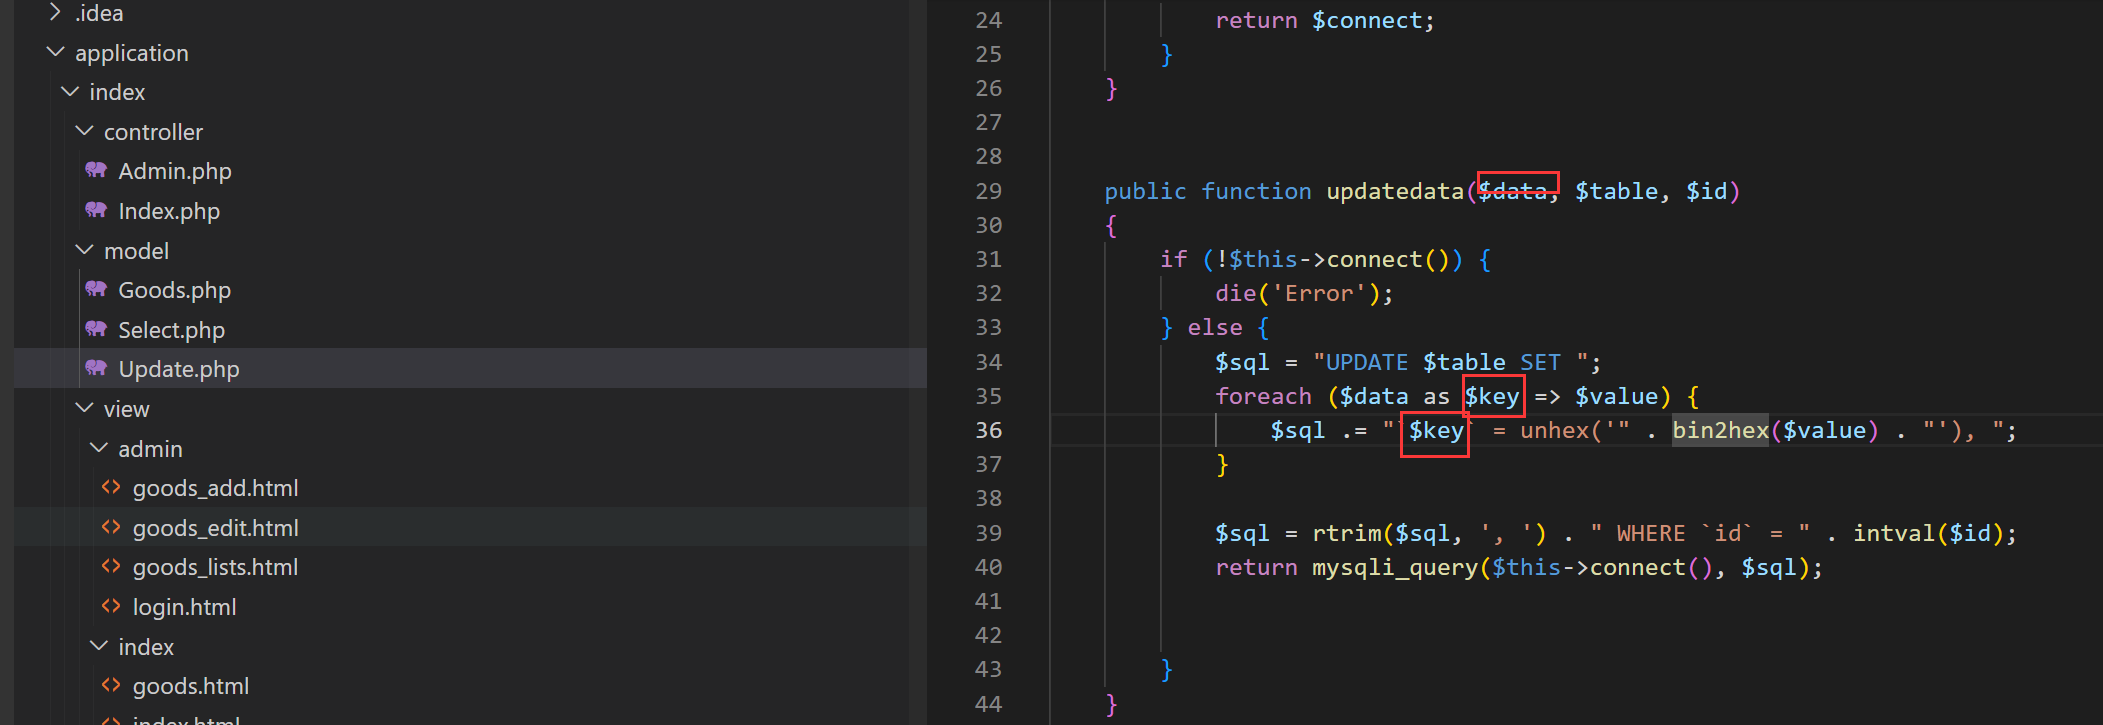
Task: Open goods.html under the index view folder
Action: [x=191, y=686]
